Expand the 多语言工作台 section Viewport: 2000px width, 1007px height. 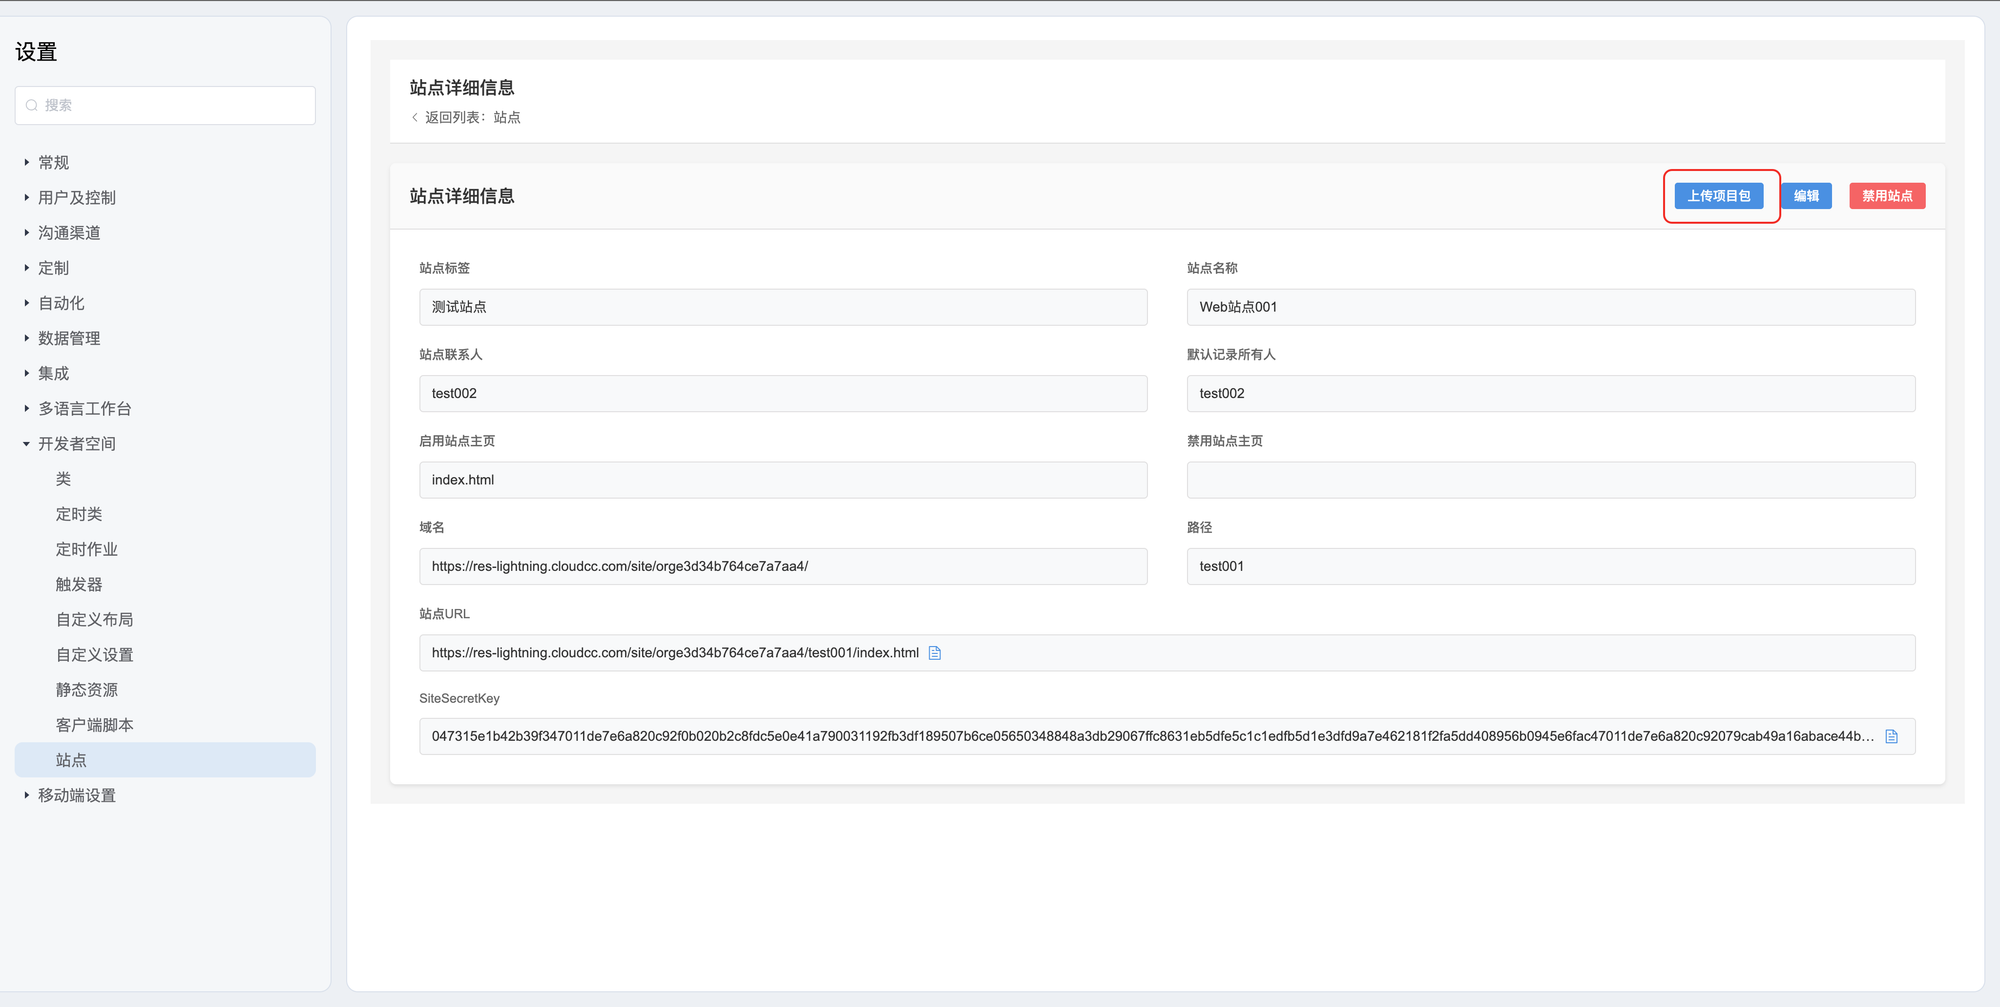pos(27,409)
